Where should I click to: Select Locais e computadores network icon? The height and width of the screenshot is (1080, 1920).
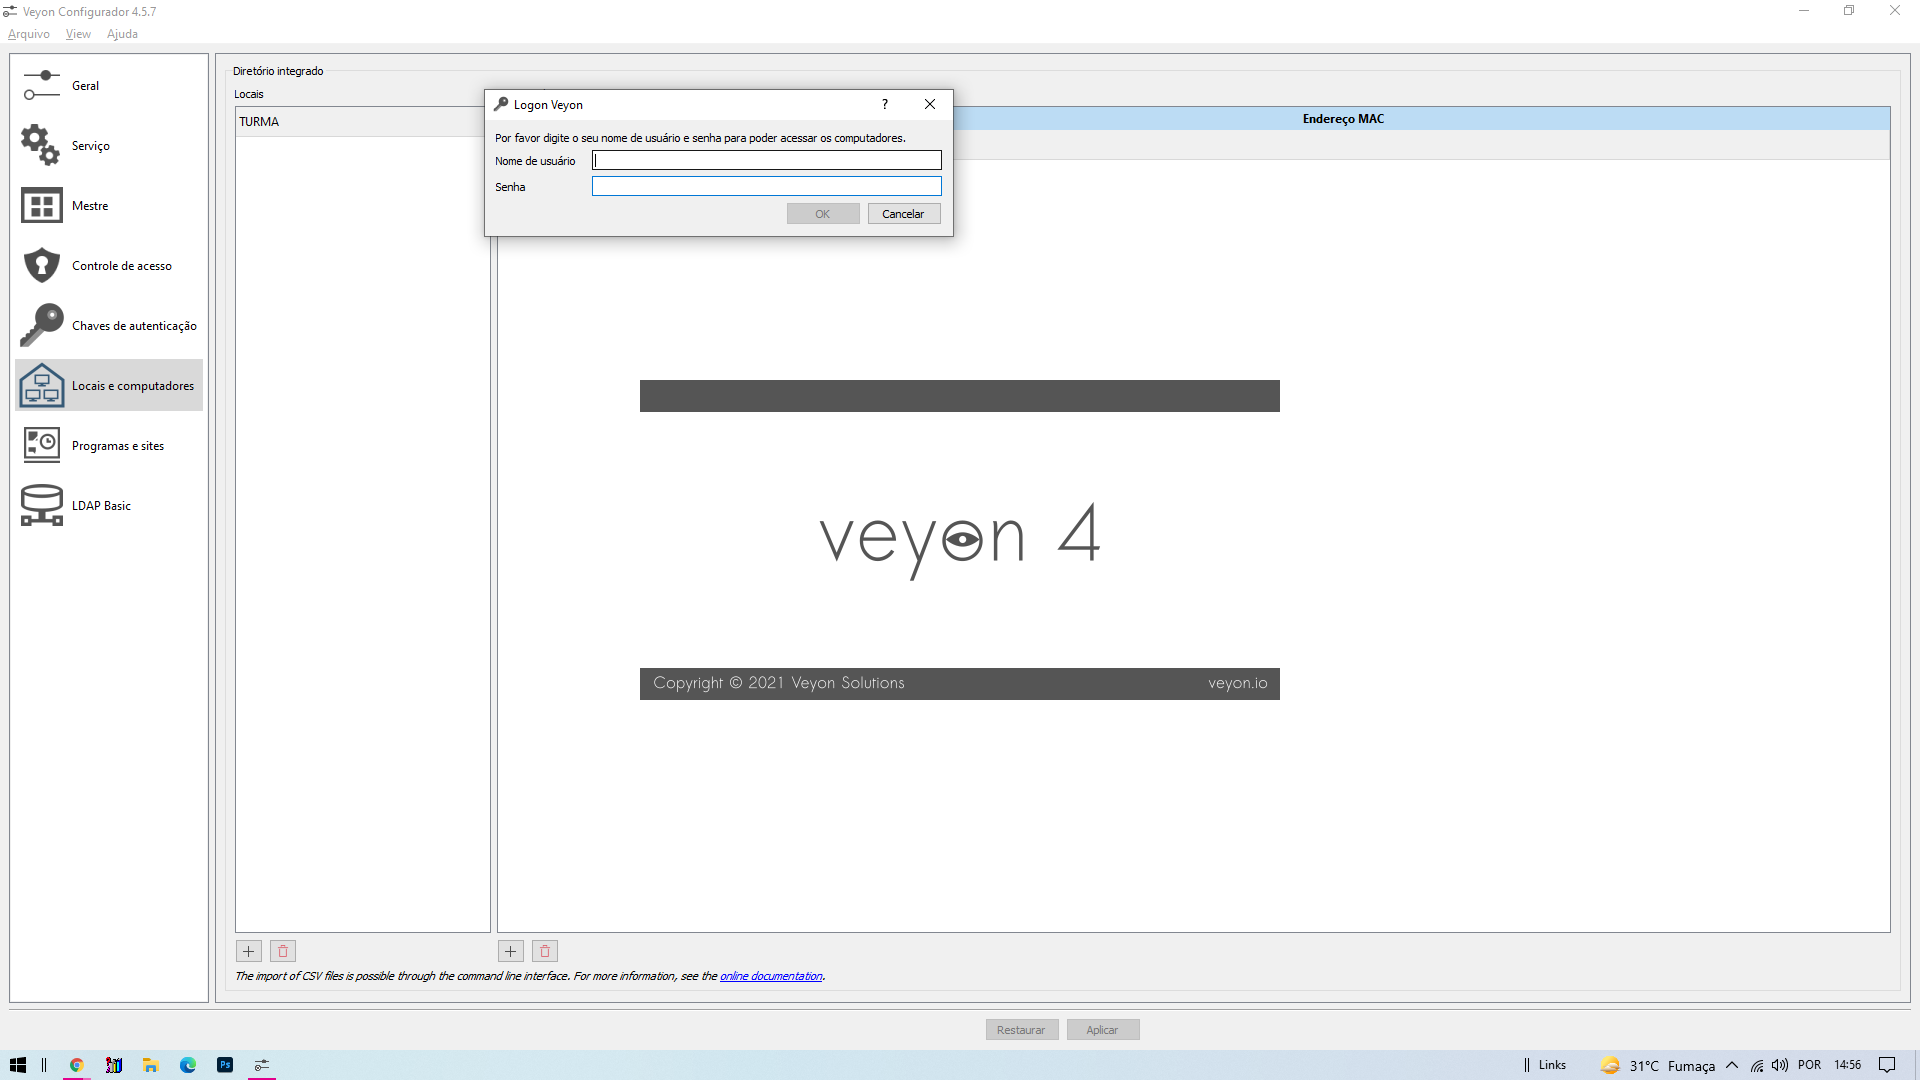click(41, 385)
